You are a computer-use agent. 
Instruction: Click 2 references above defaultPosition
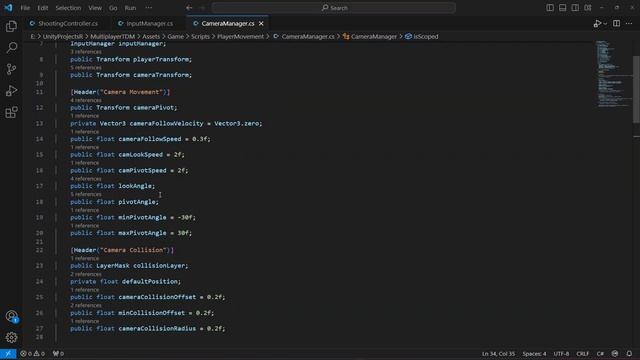coord(86,274)
